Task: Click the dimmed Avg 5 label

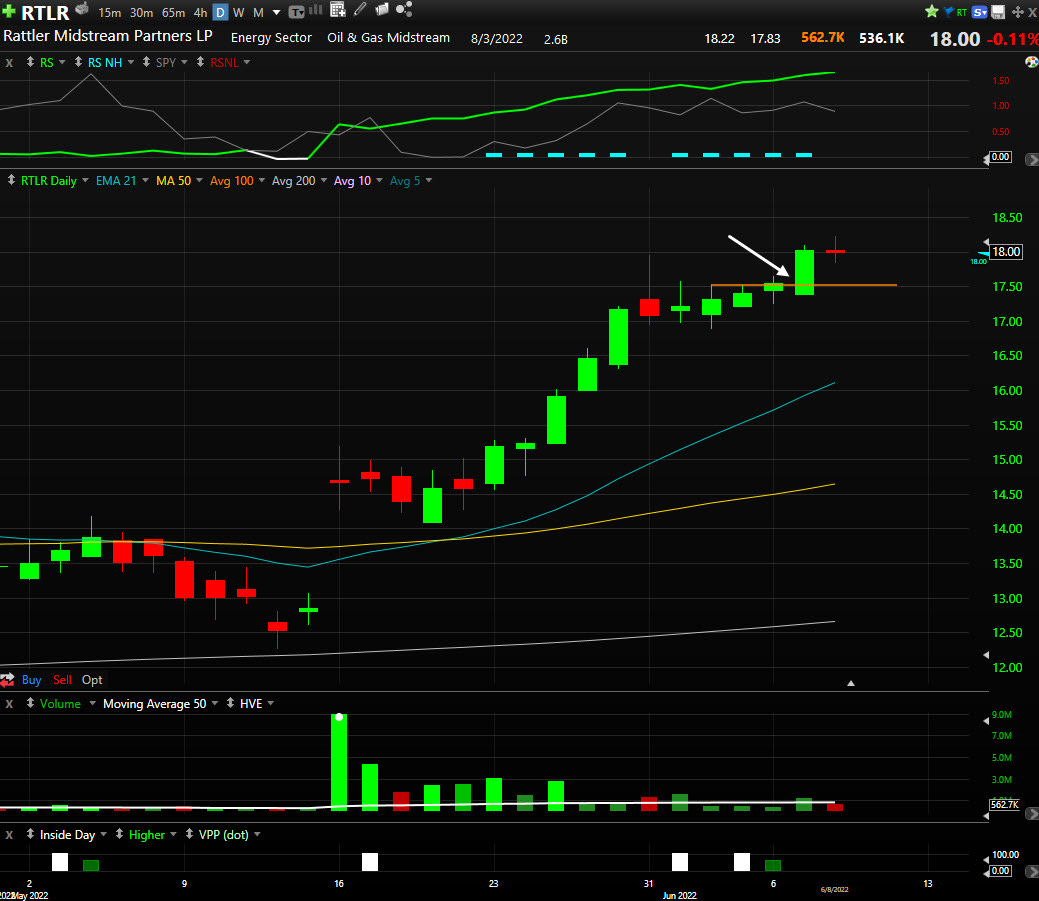Action: (405, 180)
